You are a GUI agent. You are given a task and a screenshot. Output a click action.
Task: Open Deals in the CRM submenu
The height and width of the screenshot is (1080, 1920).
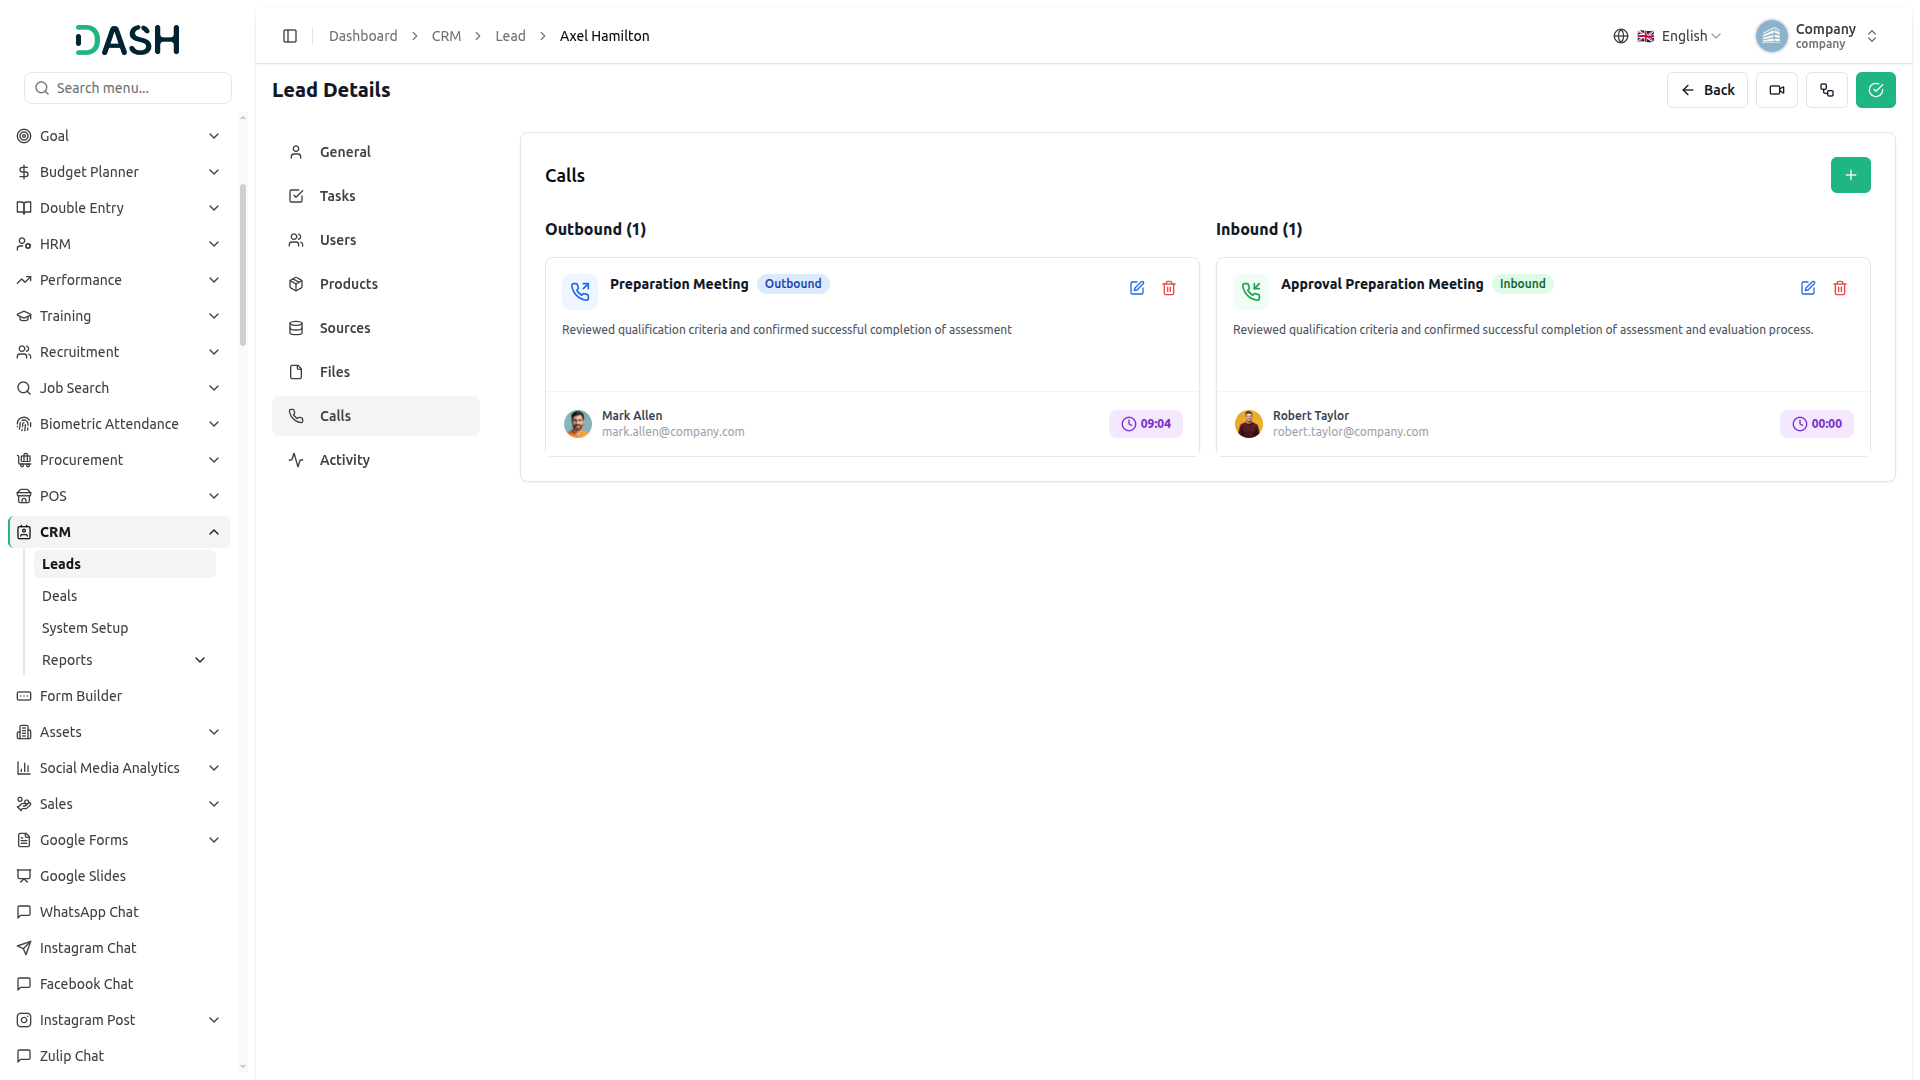[x=125, y=596]
